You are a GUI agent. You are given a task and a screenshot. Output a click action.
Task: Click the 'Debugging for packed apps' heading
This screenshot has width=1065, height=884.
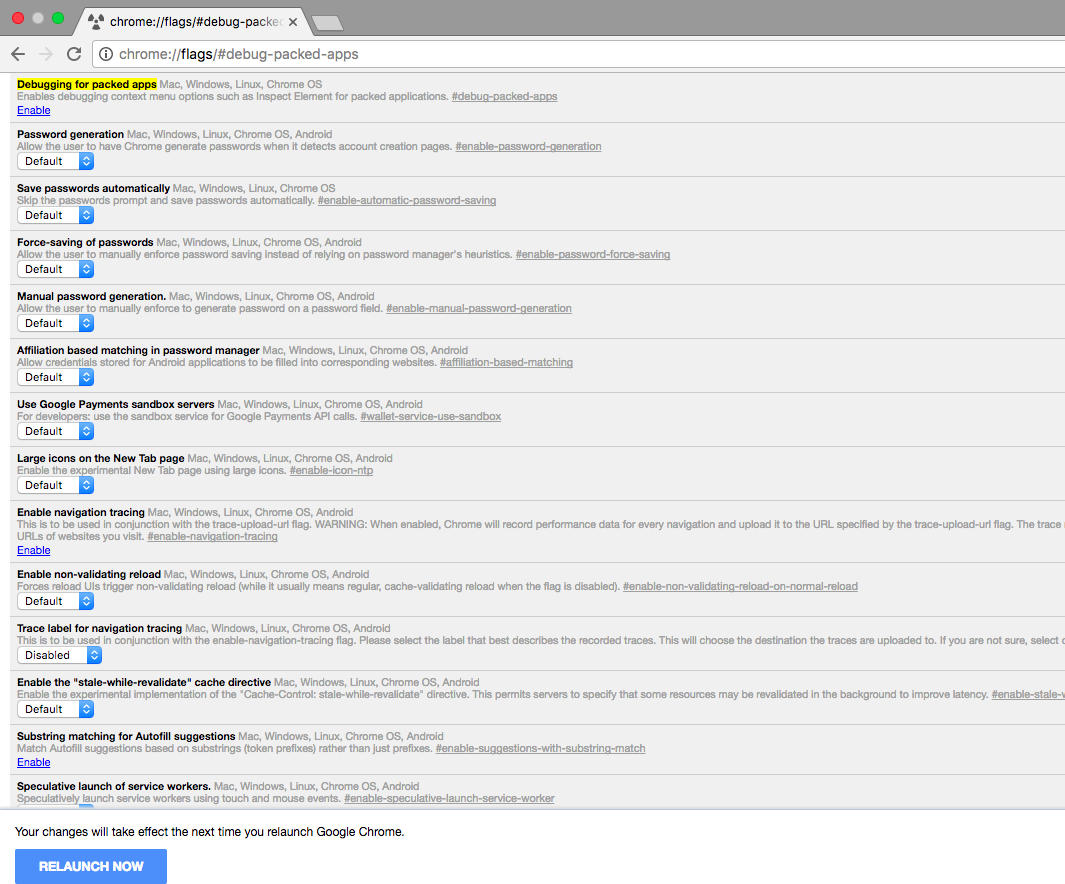pos(87,84)
